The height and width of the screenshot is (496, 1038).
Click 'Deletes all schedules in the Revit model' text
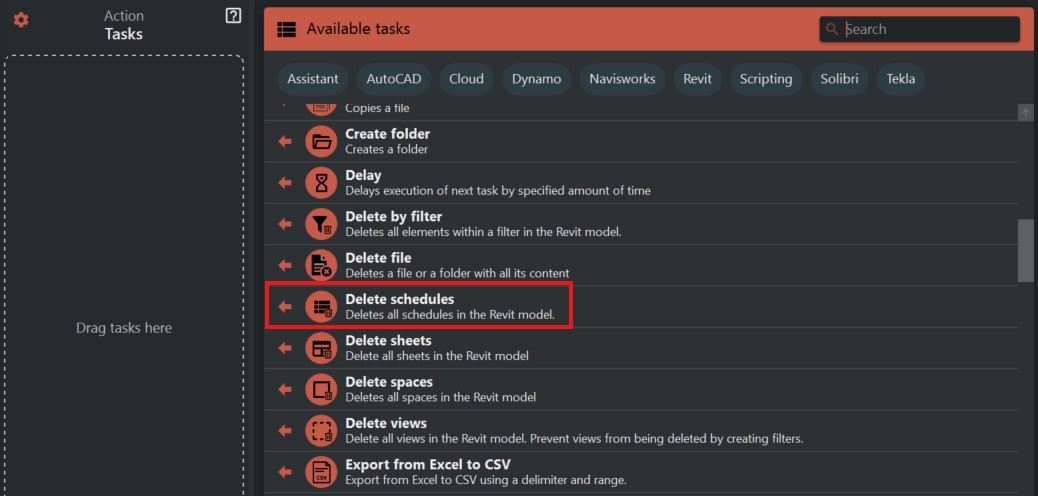pyautogui.click(x=450, y=315)
